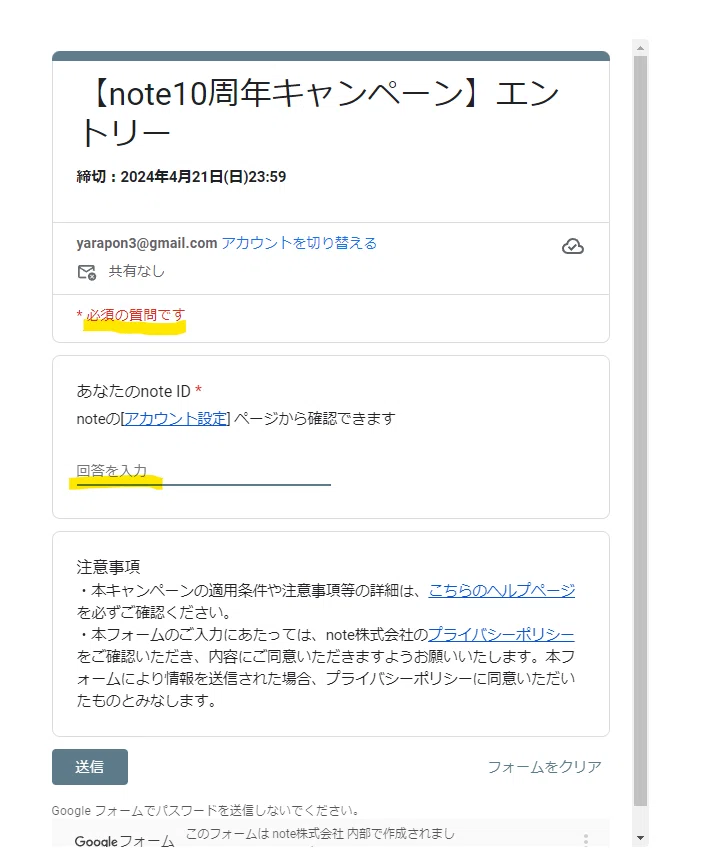Viewport: 701px width, 863px height.
Task: Click the vertical scrollbar thumb
Action: pos(640,431)
